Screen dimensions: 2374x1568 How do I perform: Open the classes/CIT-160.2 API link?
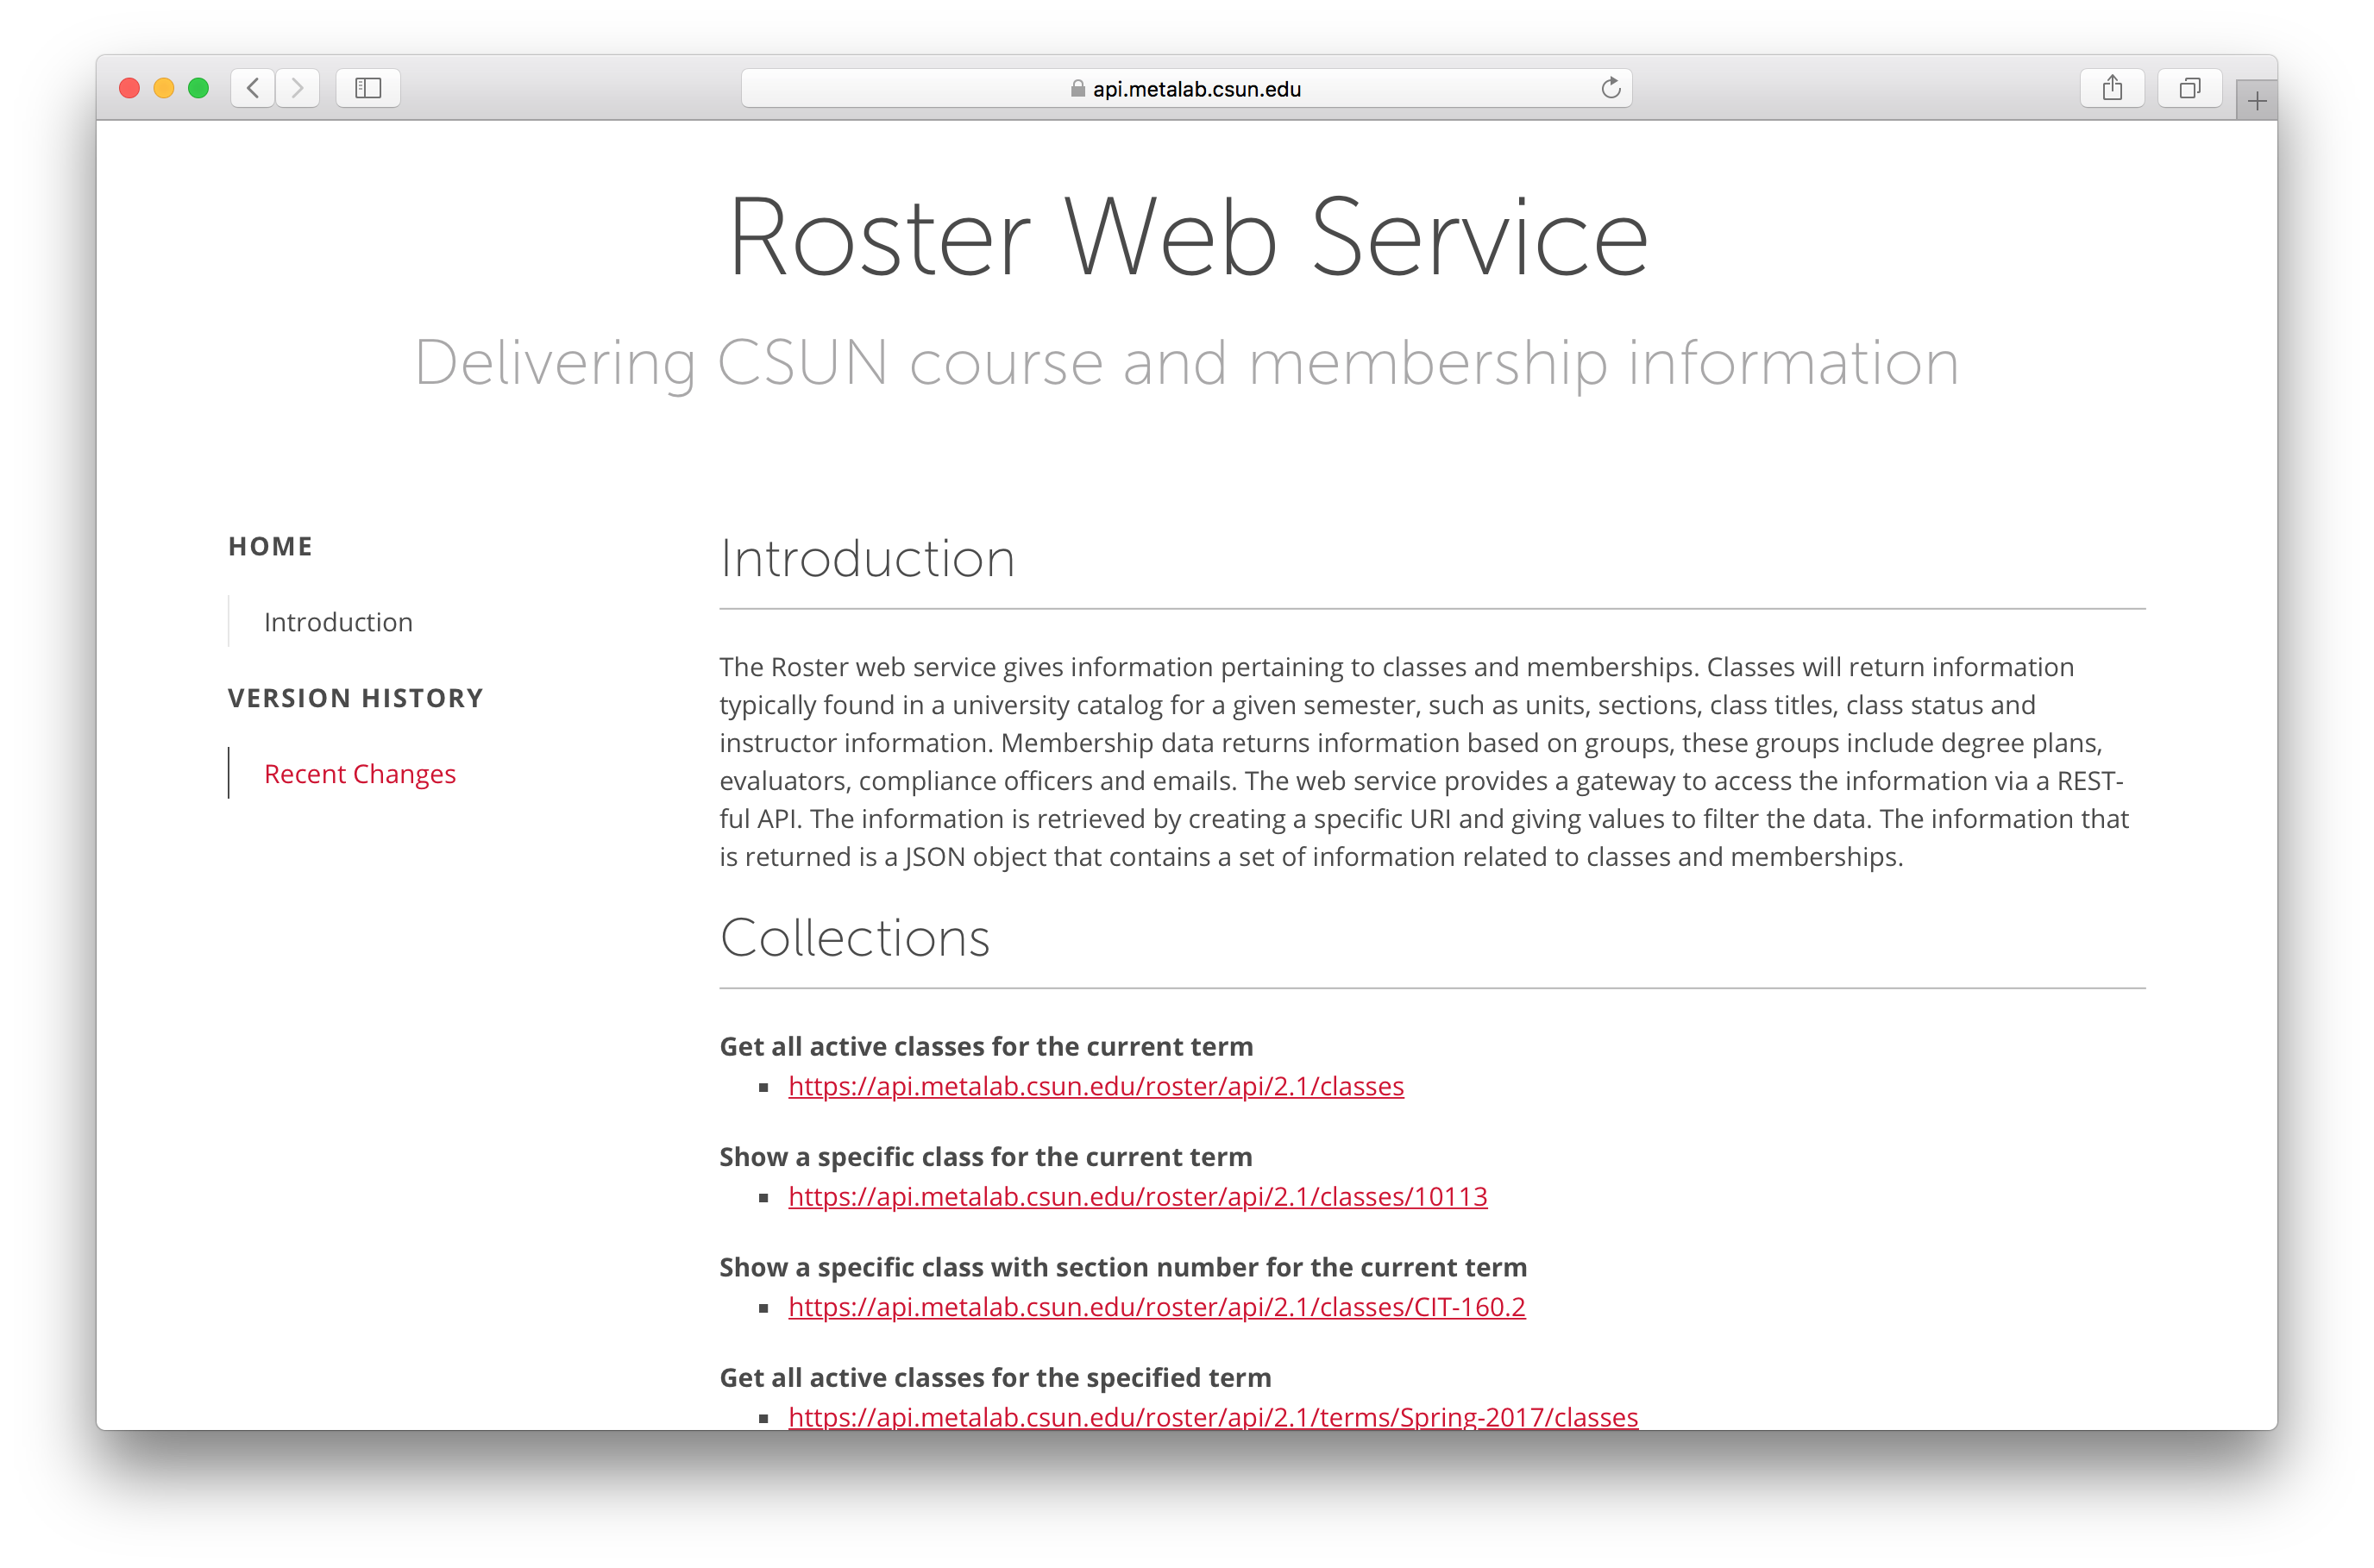pos(1157,1307)
